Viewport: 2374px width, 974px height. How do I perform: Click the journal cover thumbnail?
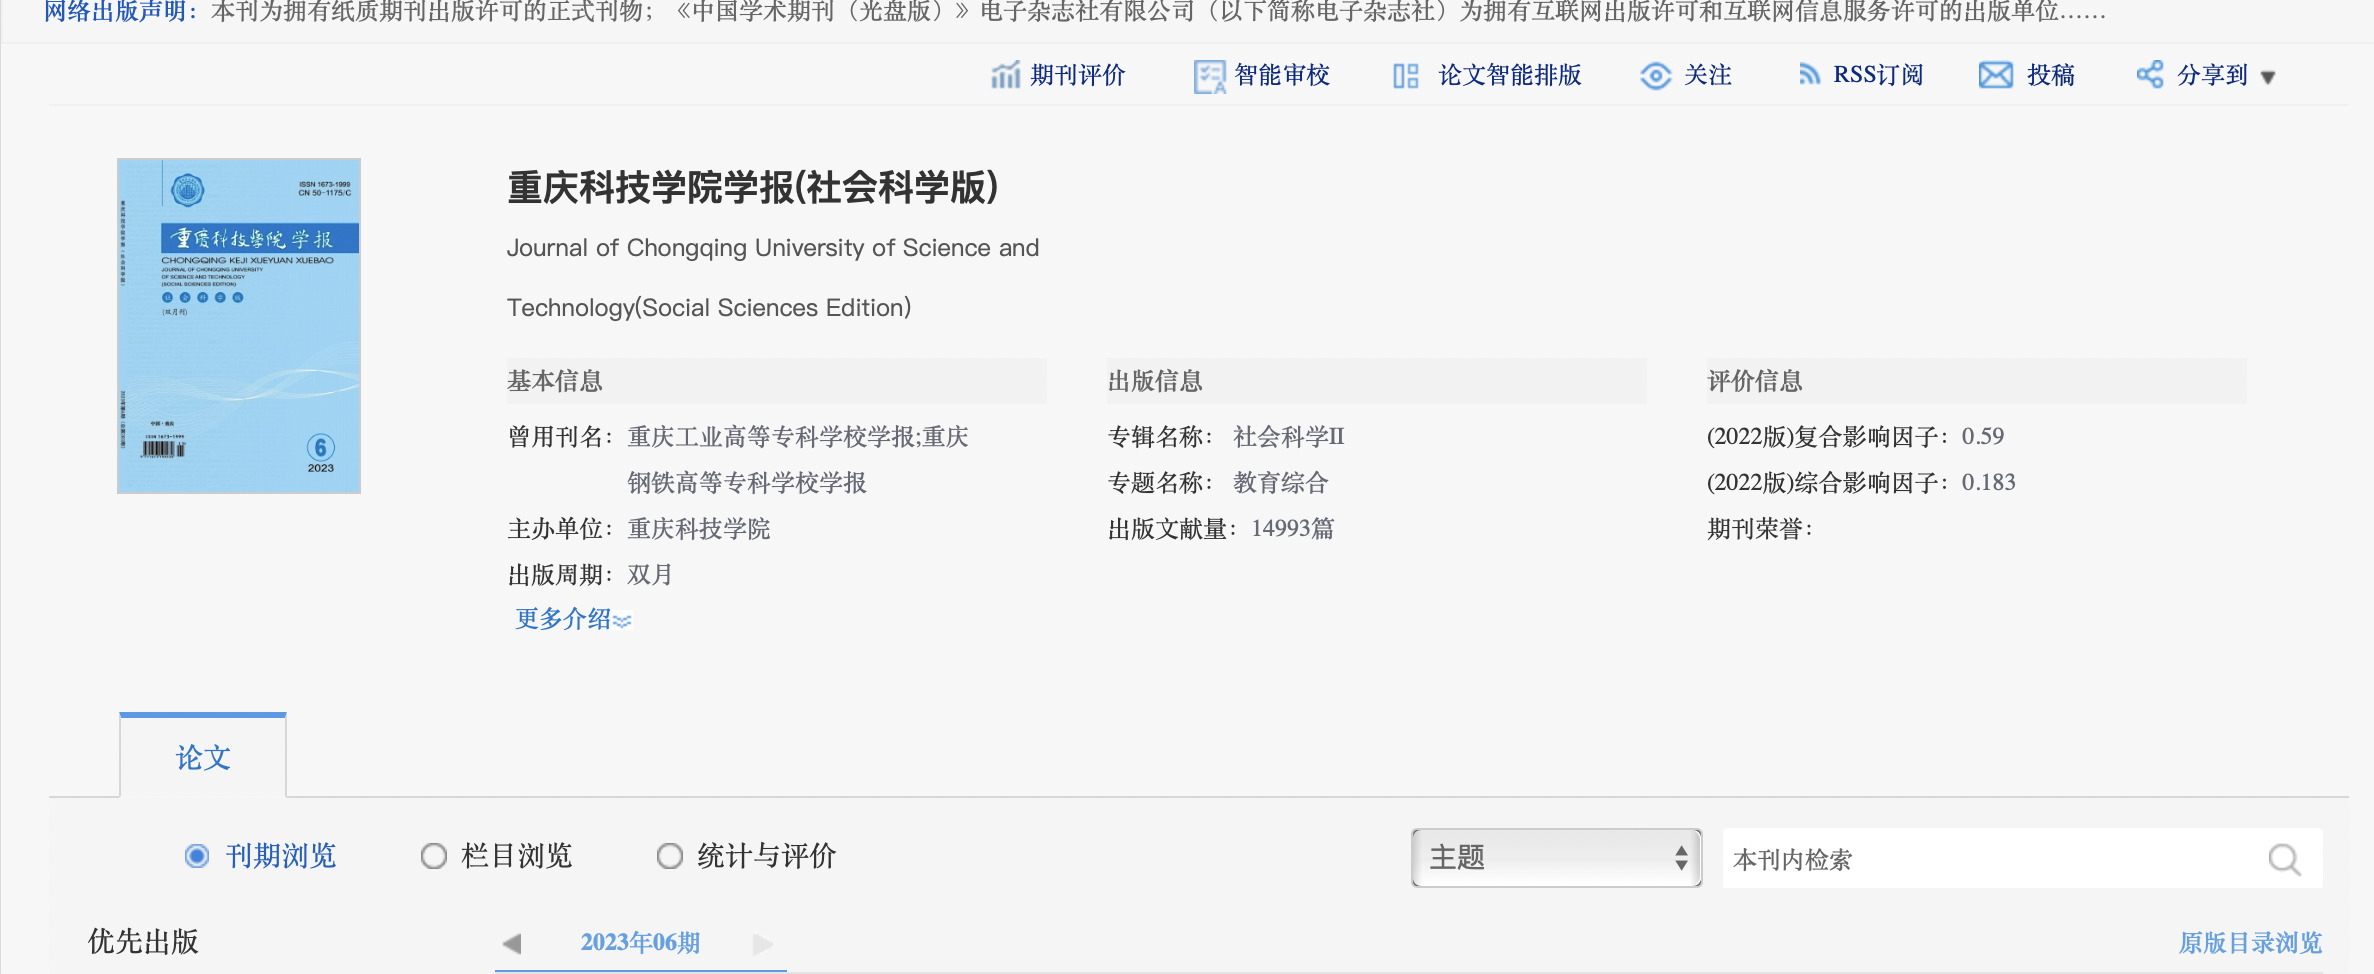239,325
